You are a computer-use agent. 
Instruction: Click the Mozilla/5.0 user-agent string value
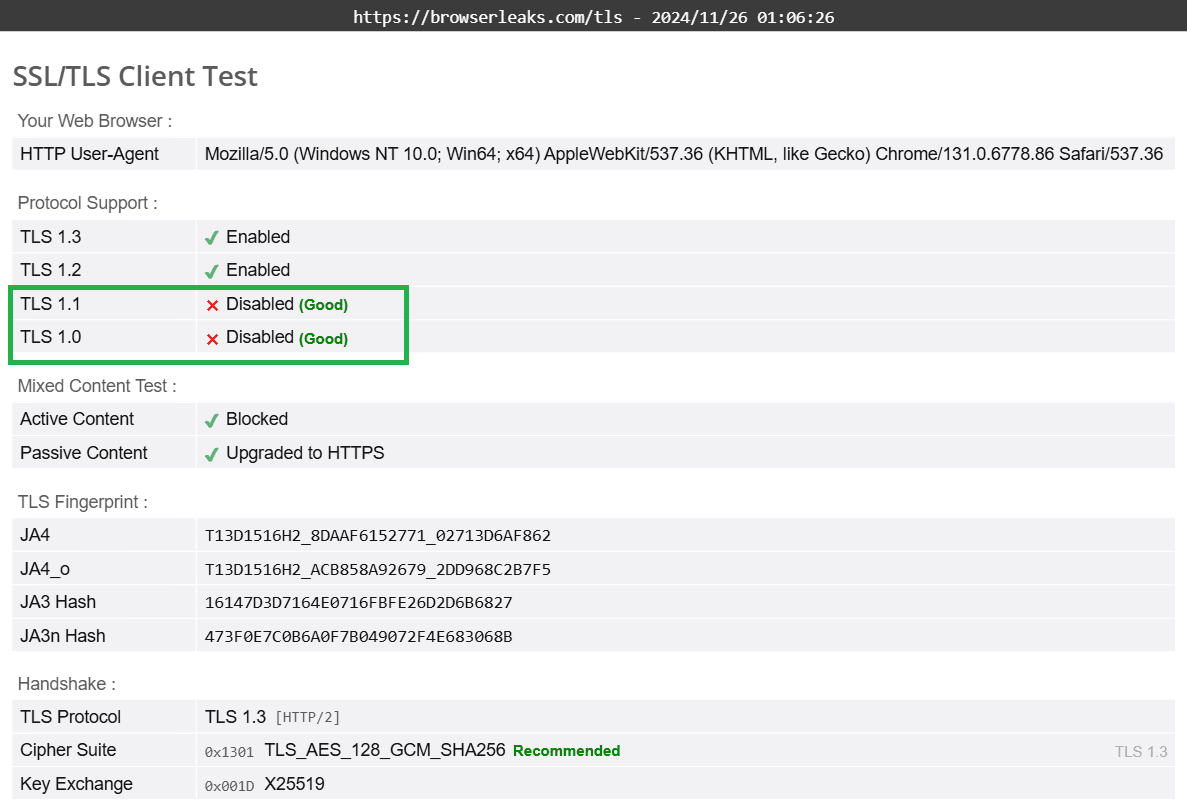point(684,154)
